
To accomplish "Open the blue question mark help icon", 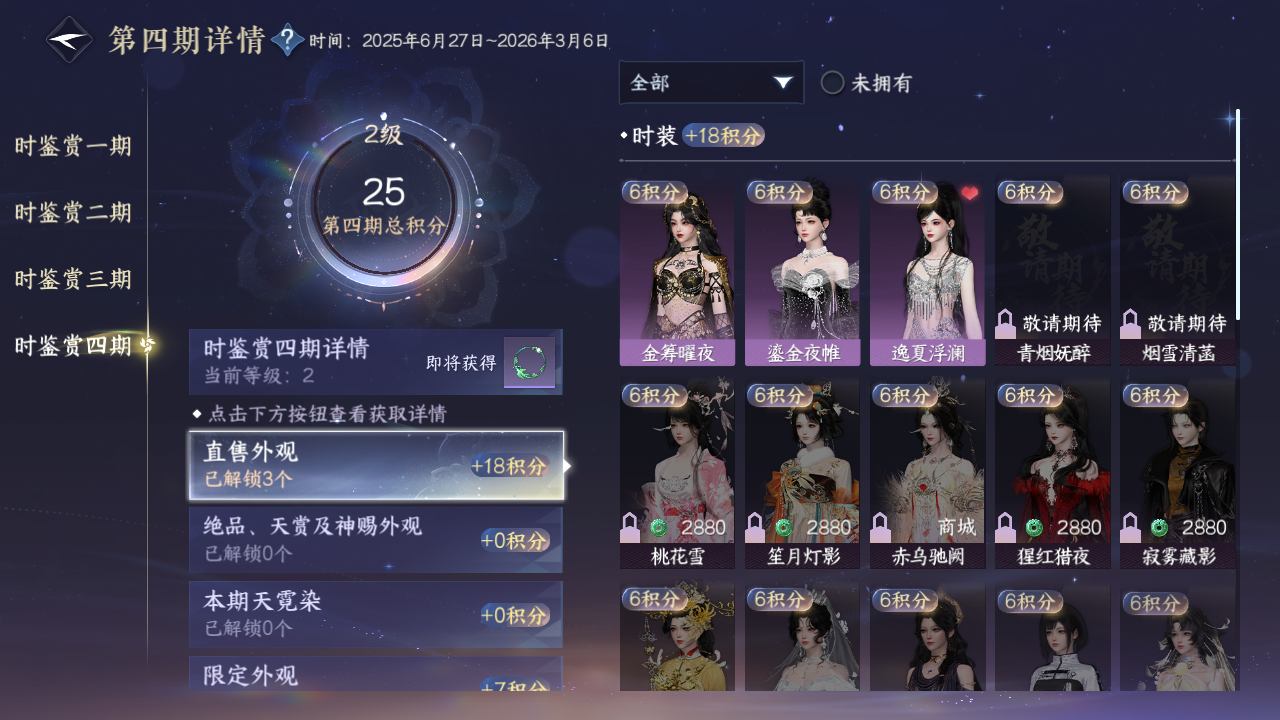I will pos(288,40).
